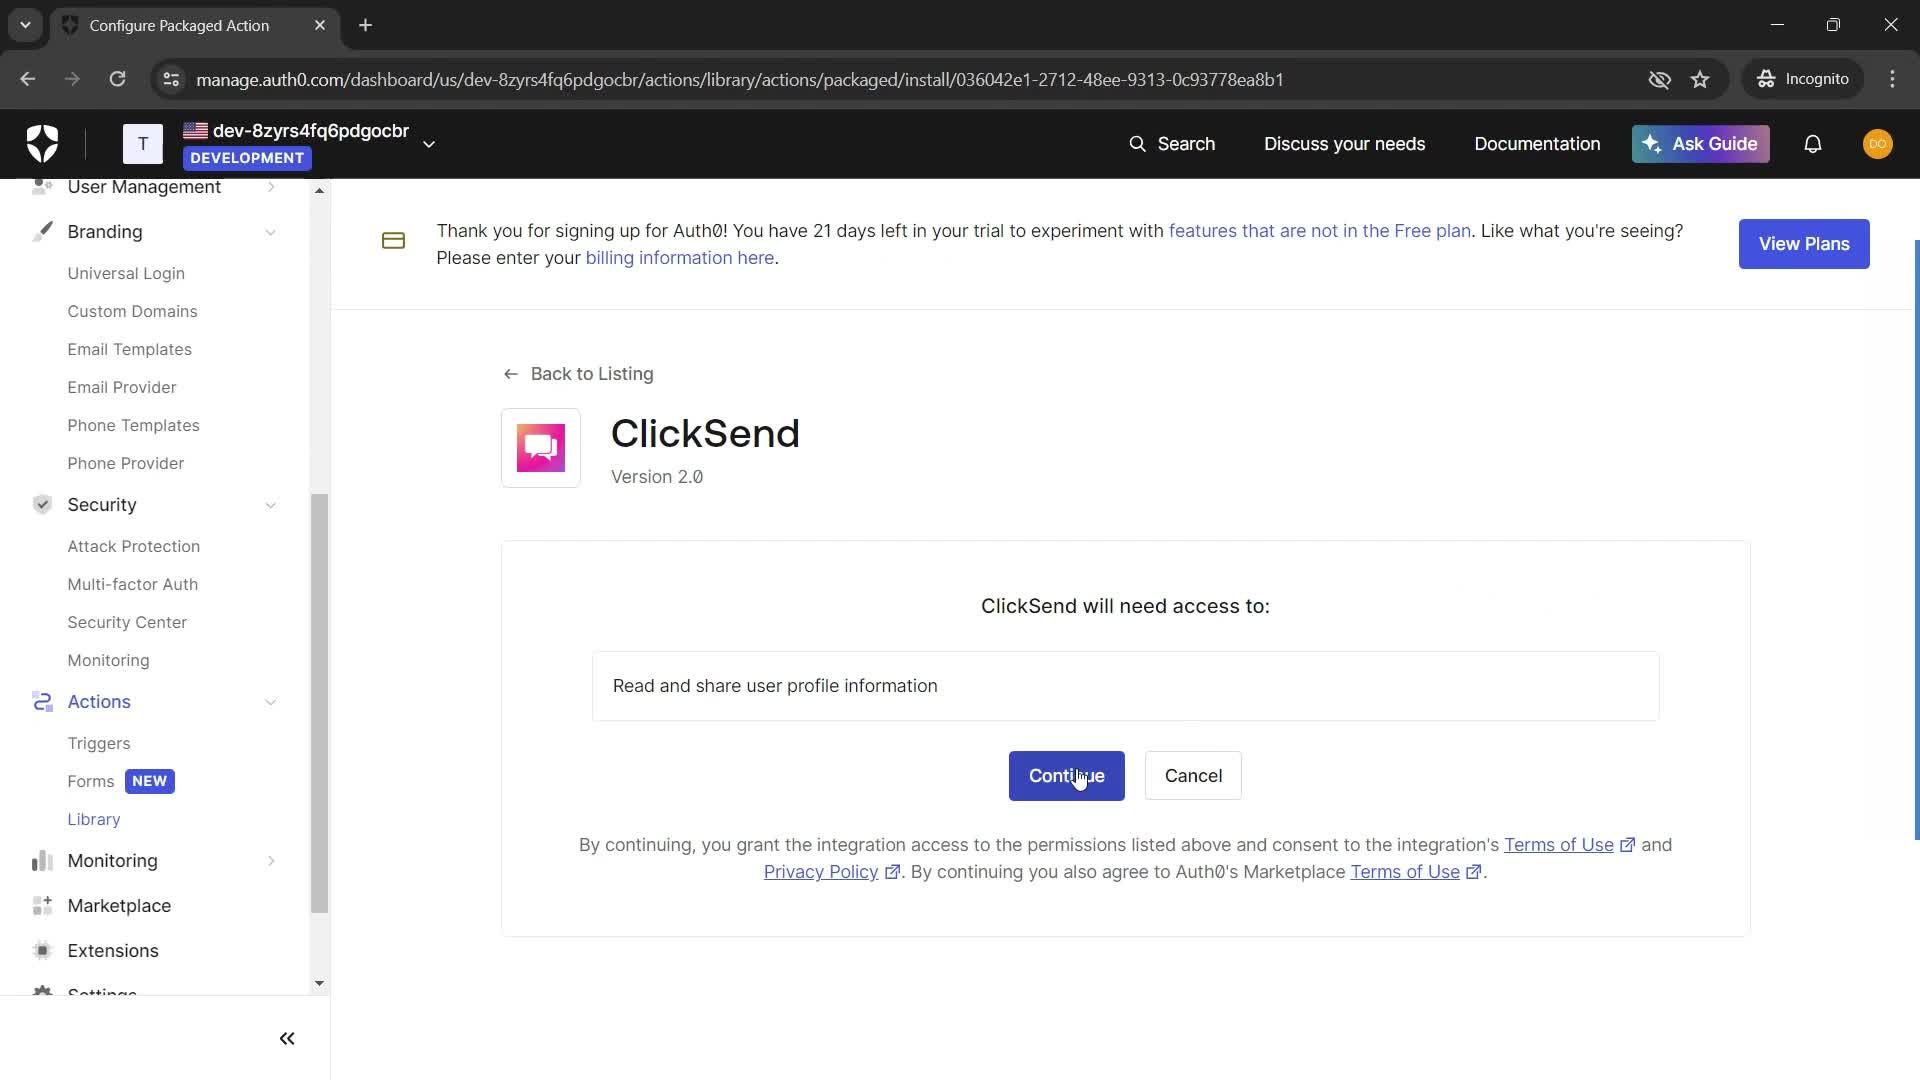This screenshot has width=1920, height=1080.
Task: Expand the Monitoring section chevron
Action: click(x=270, y=861)
